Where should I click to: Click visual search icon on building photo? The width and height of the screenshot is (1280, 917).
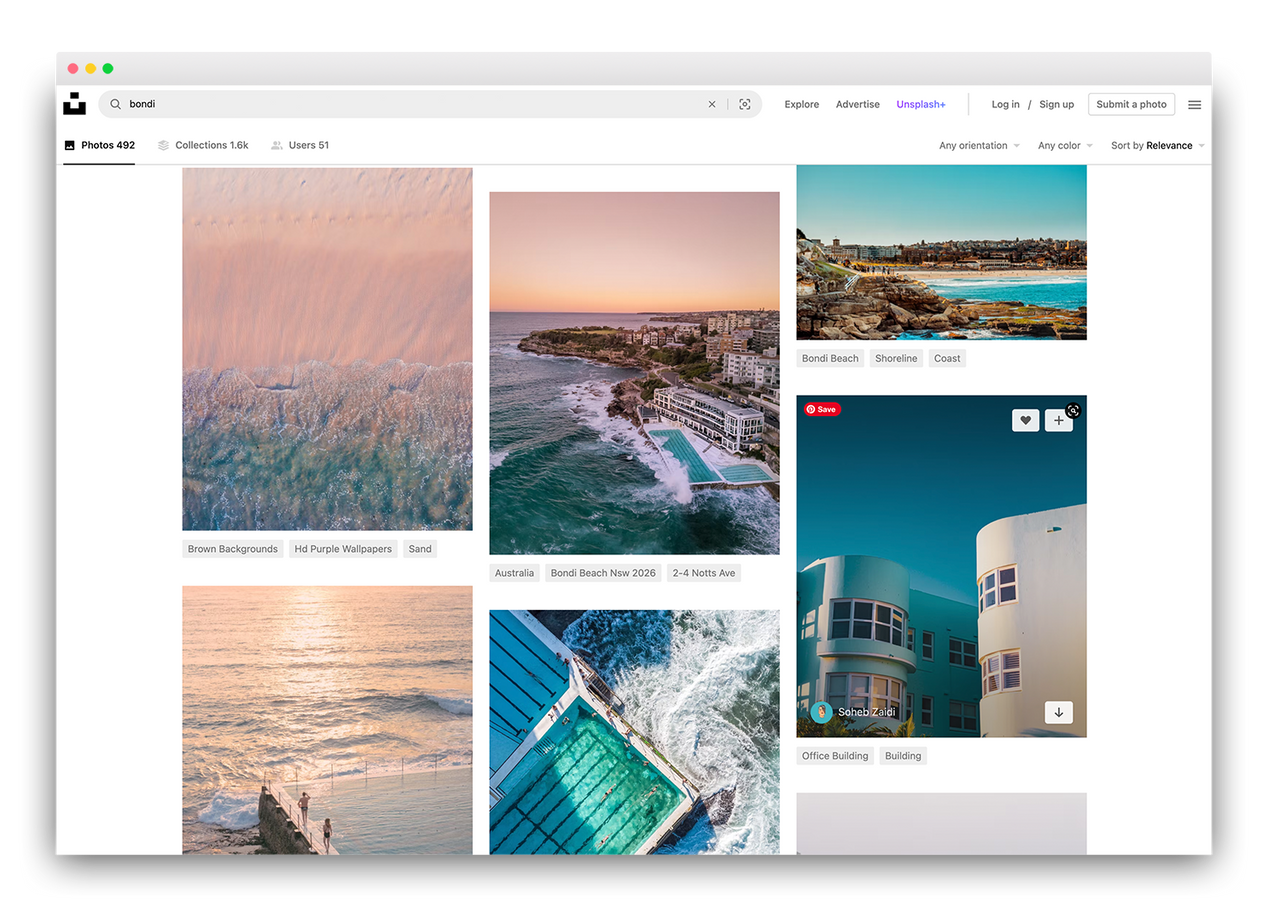click(x=1073, y=410)
